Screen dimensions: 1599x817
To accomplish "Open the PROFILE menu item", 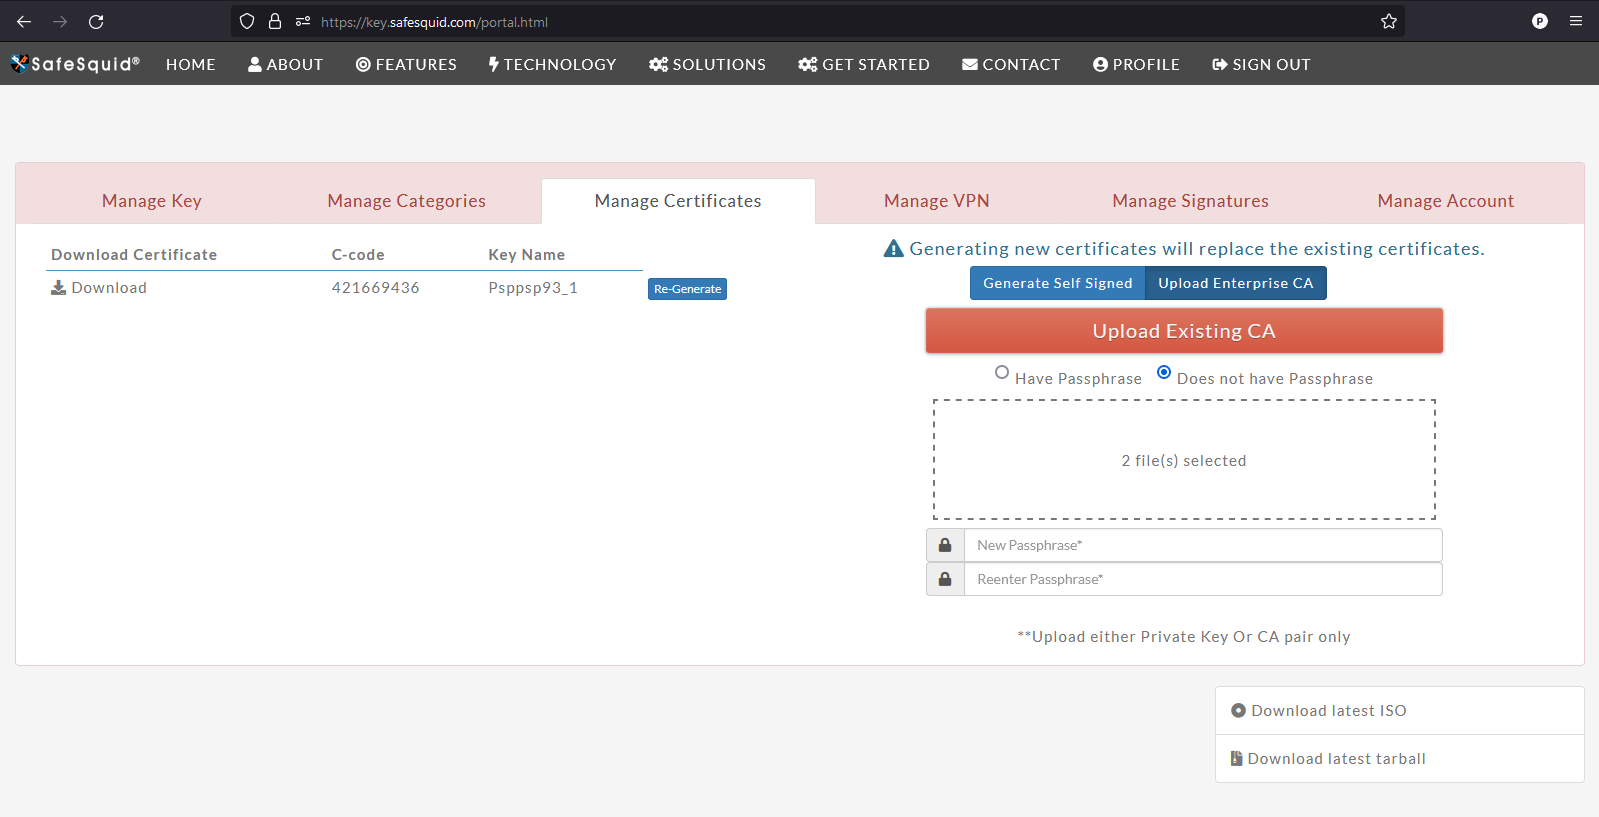I will tap(1136, 64).
